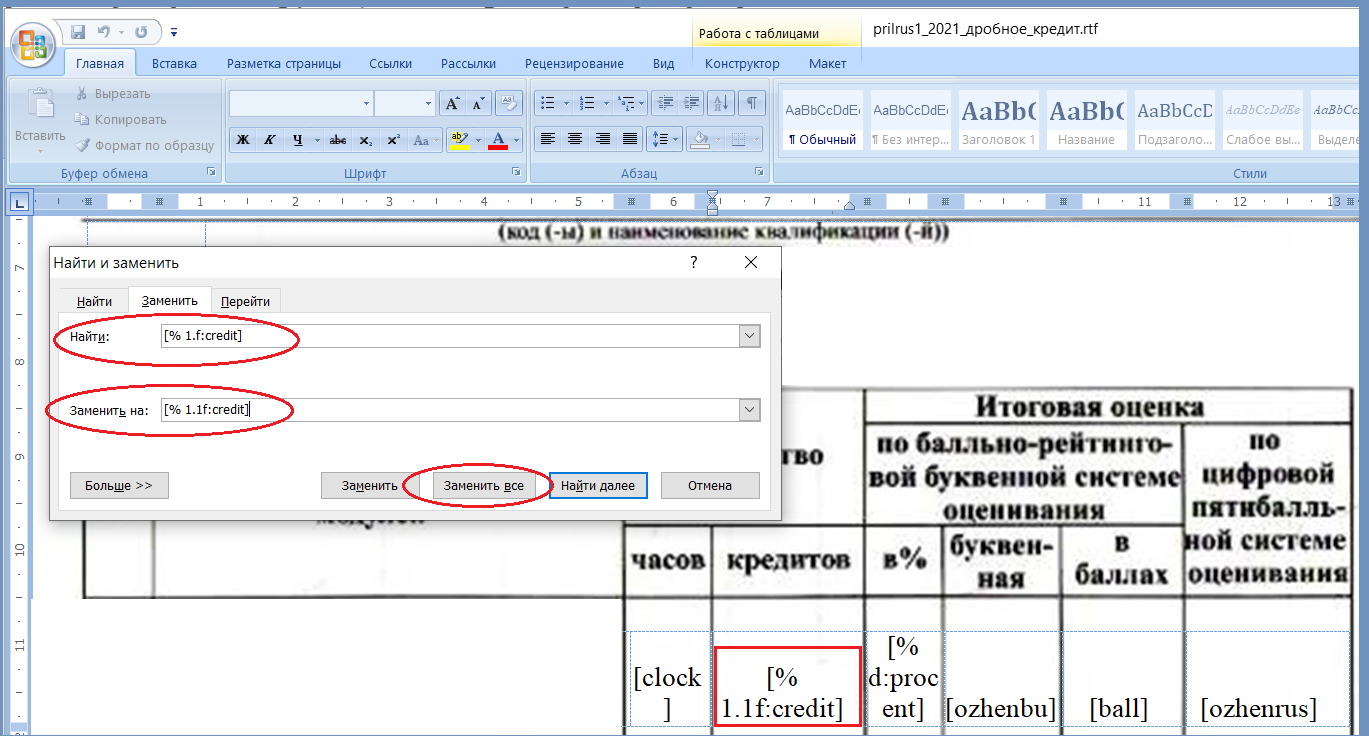
Task: Switch to the Рецензирование ribbon tab
Action: (574, 63)
